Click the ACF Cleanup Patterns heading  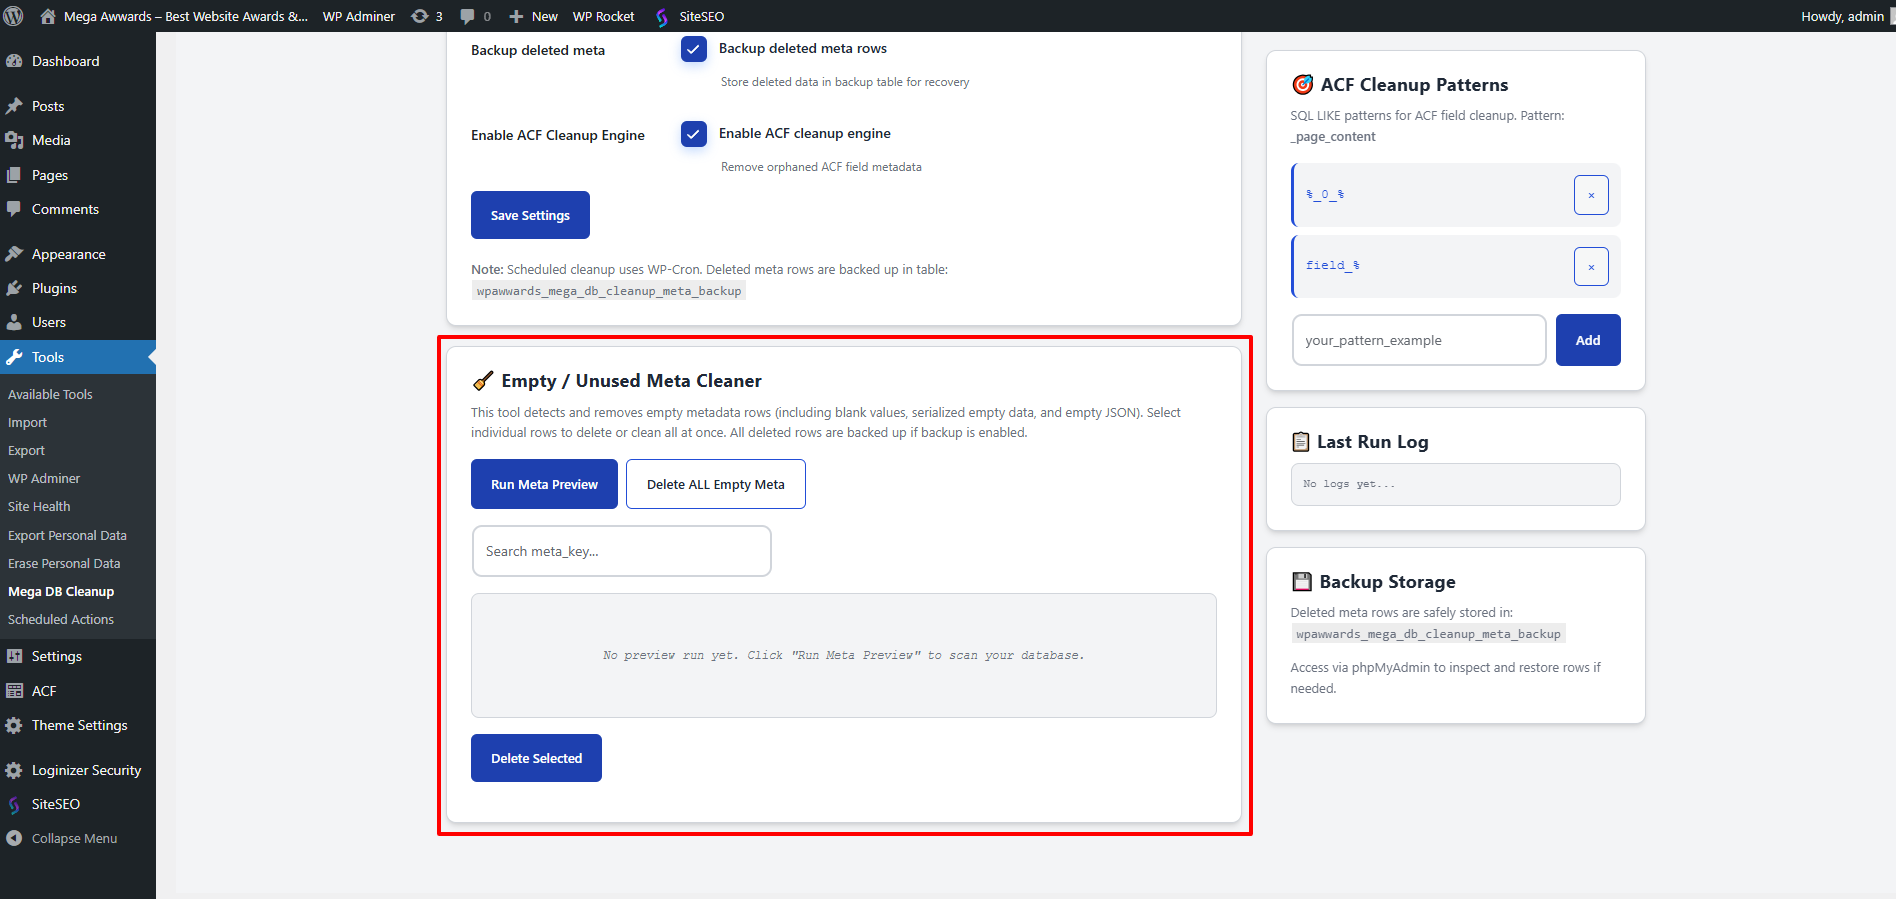click(1414, 85)
